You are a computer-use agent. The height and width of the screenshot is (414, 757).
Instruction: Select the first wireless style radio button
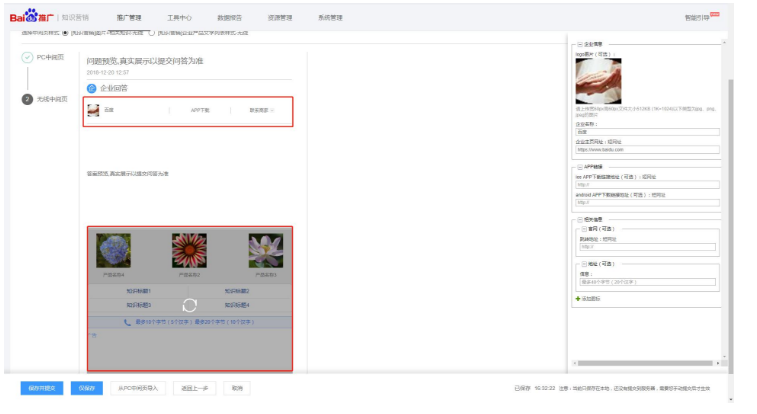tap(66, 33)
